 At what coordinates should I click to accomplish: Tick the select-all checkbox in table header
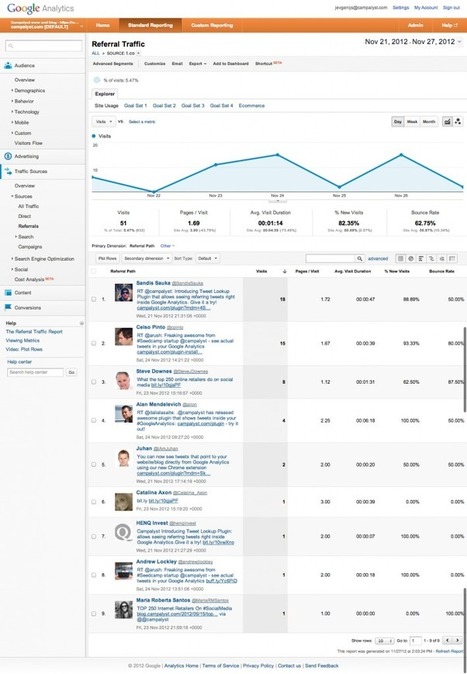coord(94,271)
